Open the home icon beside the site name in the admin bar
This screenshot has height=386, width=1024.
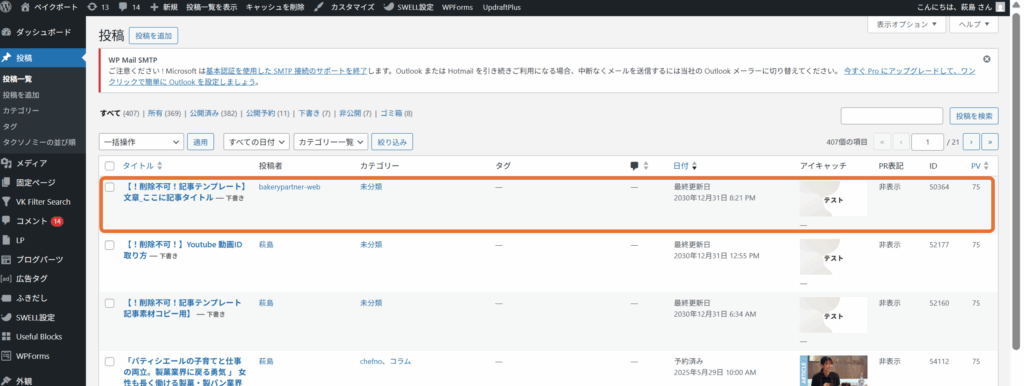coord(25,7)
